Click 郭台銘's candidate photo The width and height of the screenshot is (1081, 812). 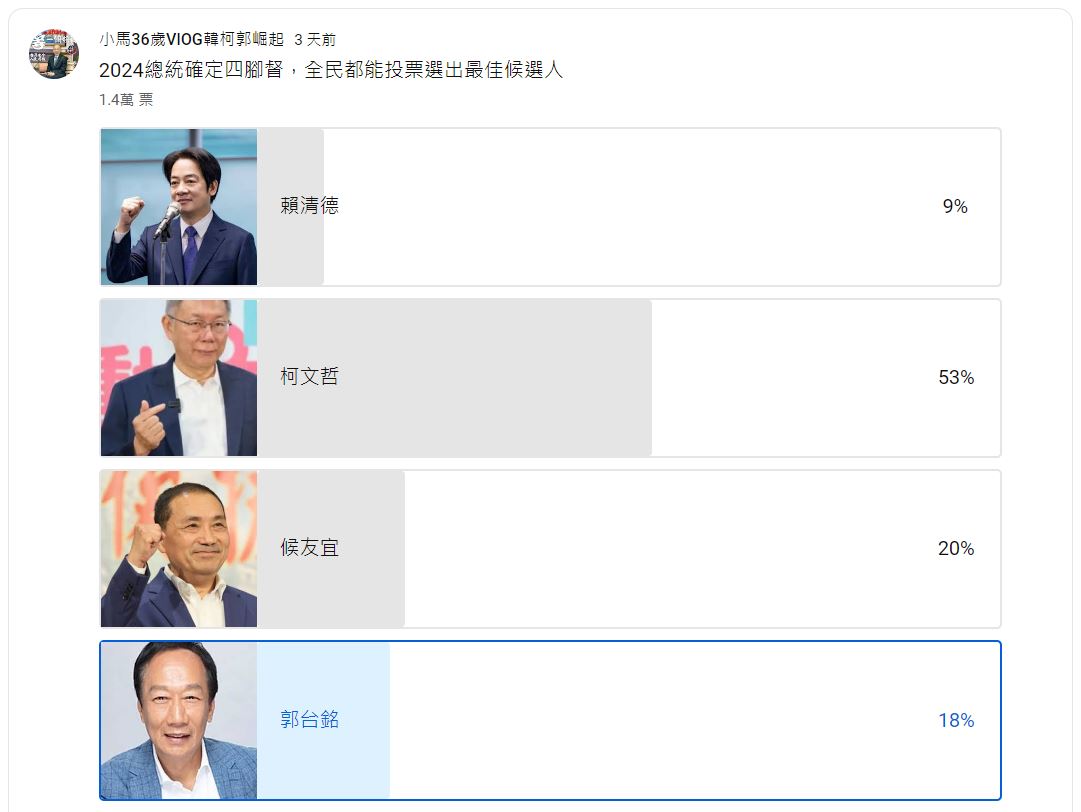(178, 719)
